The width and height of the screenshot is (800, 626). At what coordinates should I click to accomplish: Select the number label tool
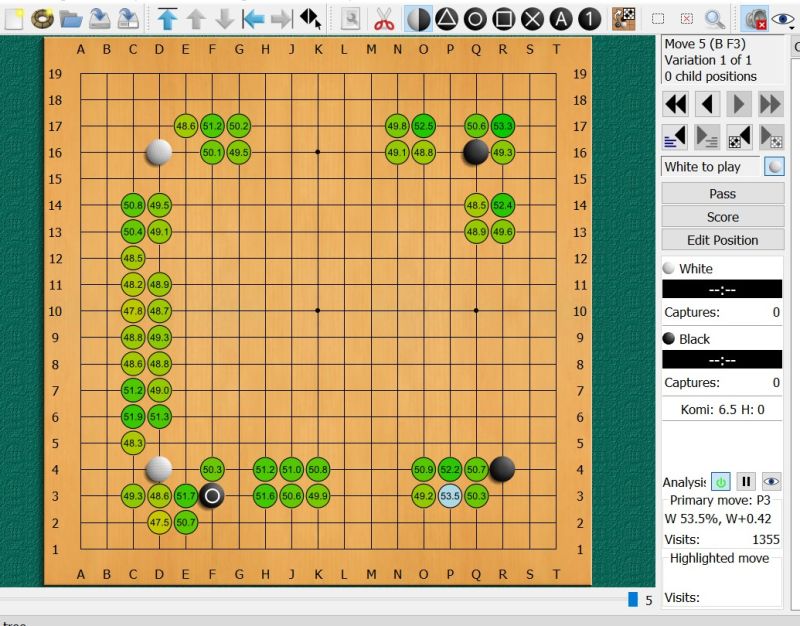click(592, 18)
